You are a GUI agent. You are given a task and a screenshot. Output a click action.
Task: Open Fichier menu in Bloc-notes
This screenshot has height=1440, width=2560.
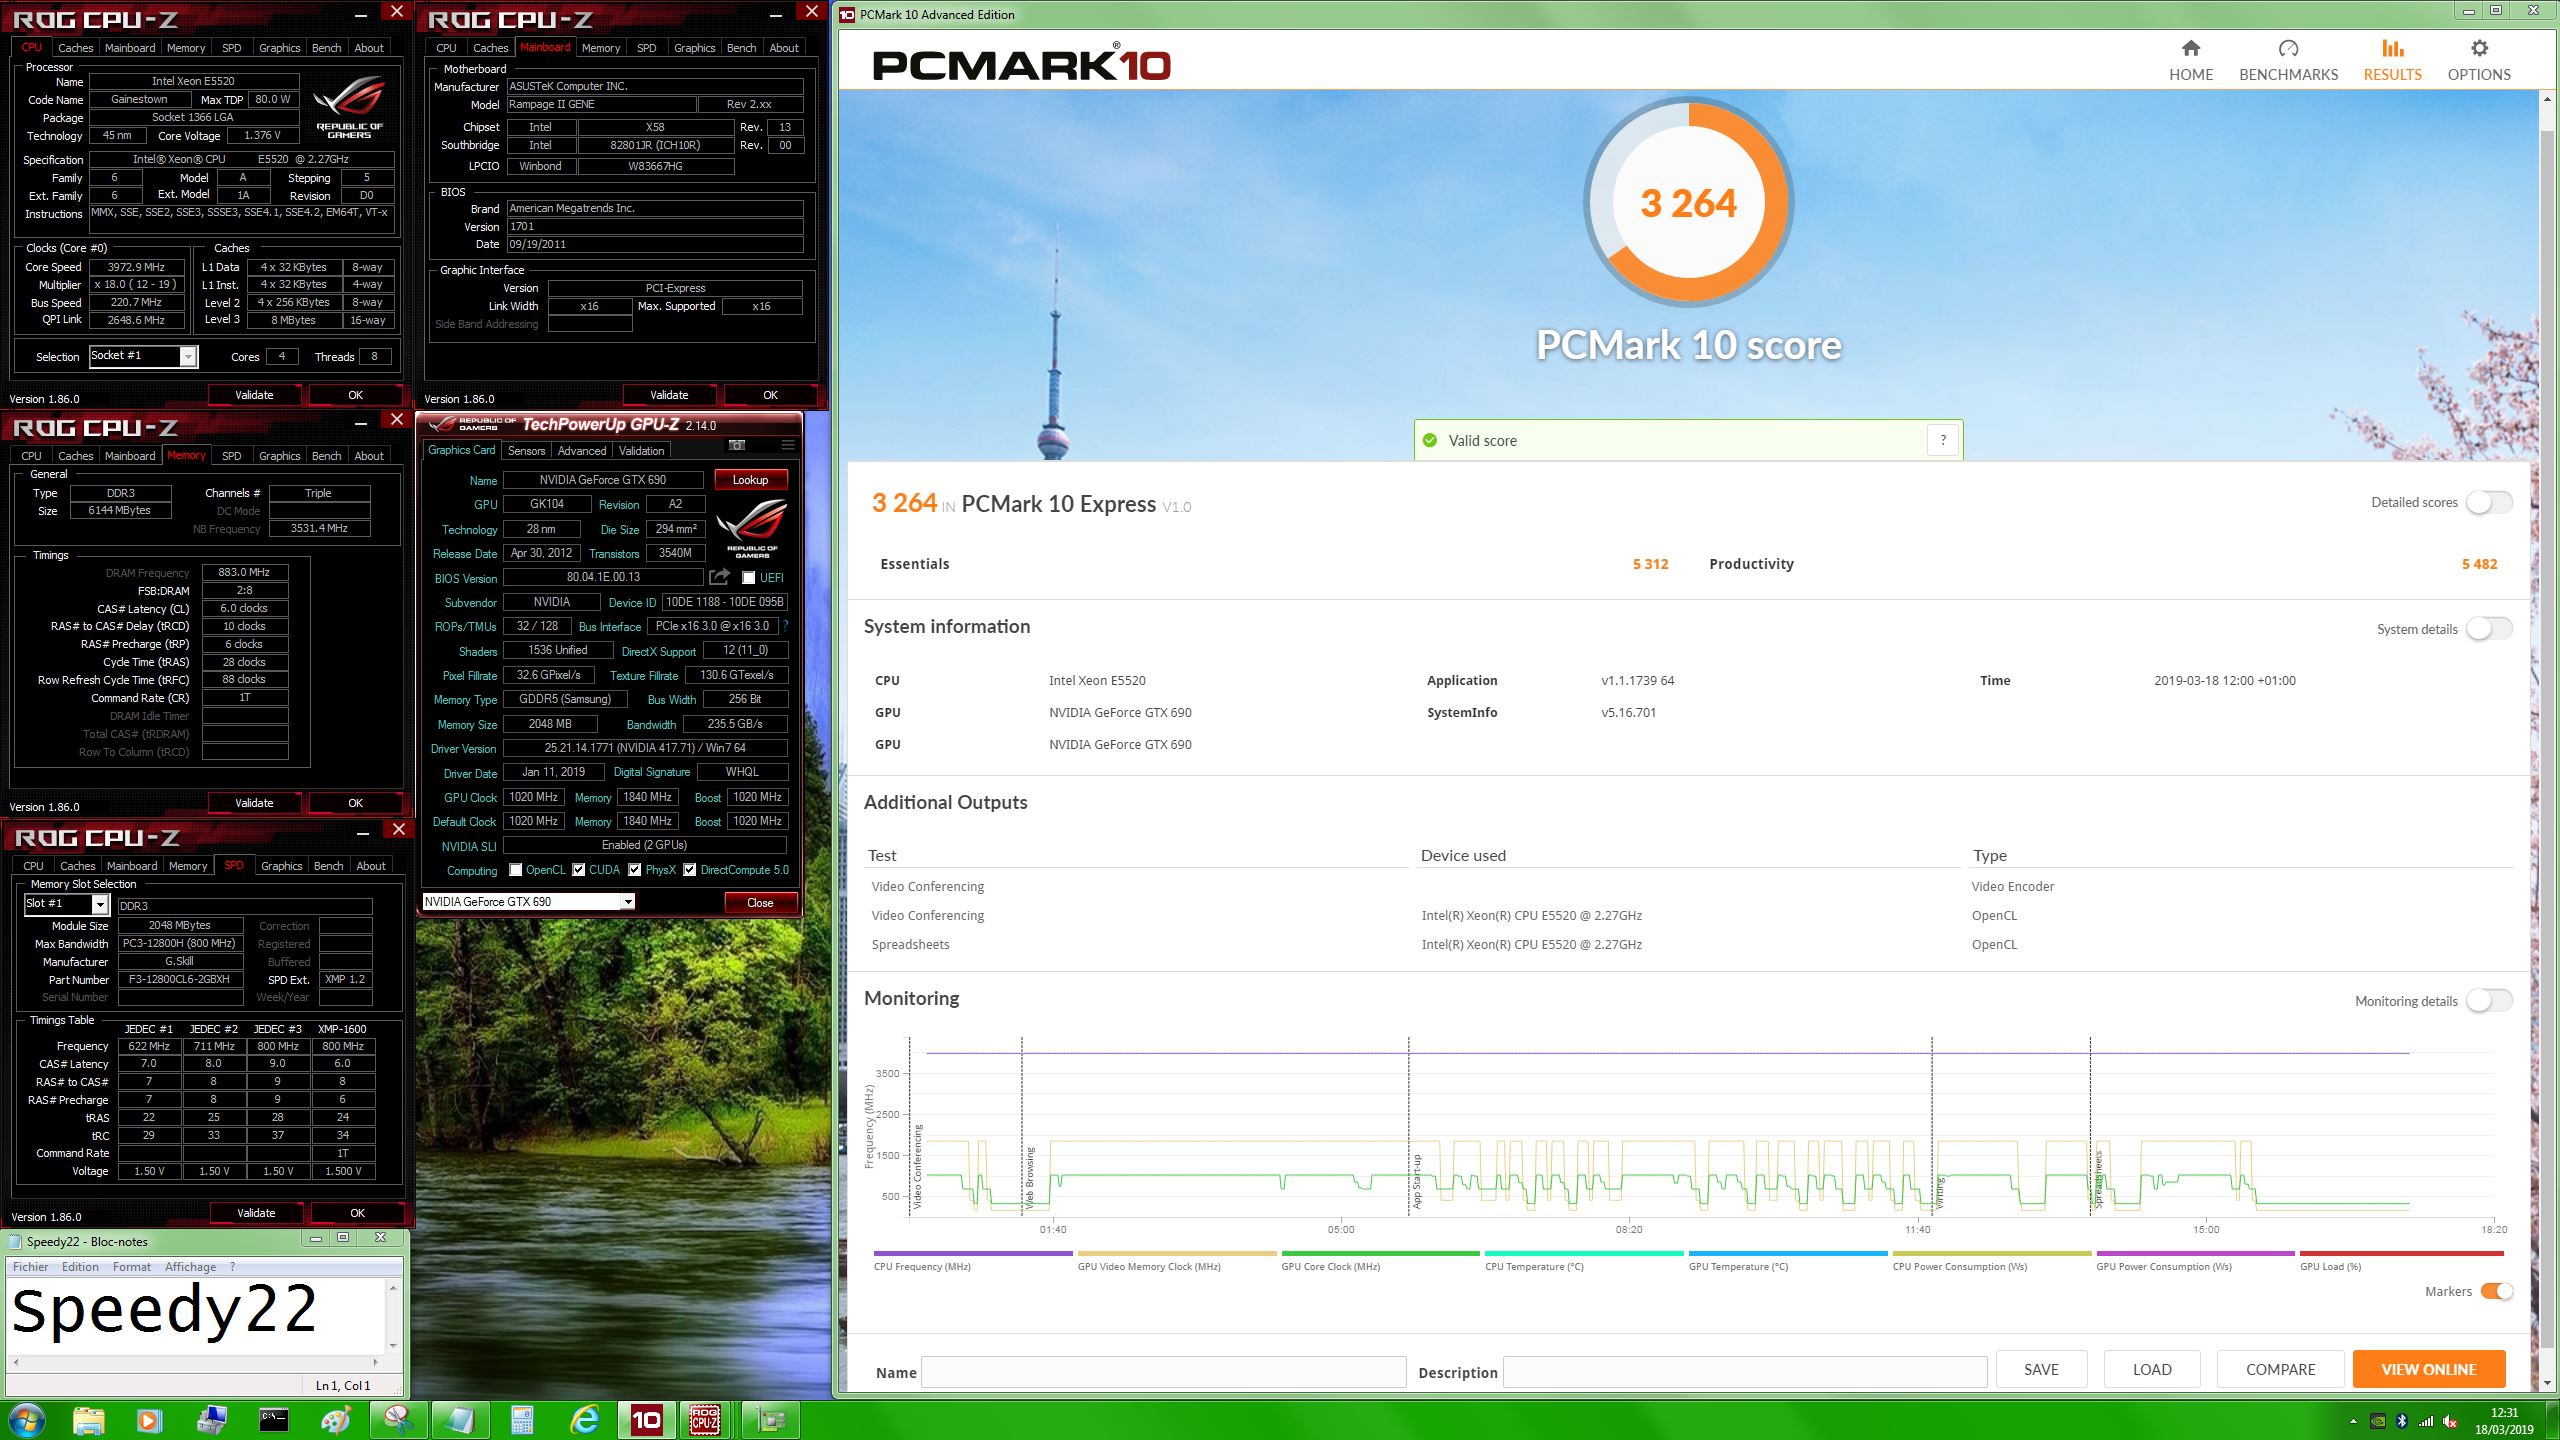coord(30,1266)
